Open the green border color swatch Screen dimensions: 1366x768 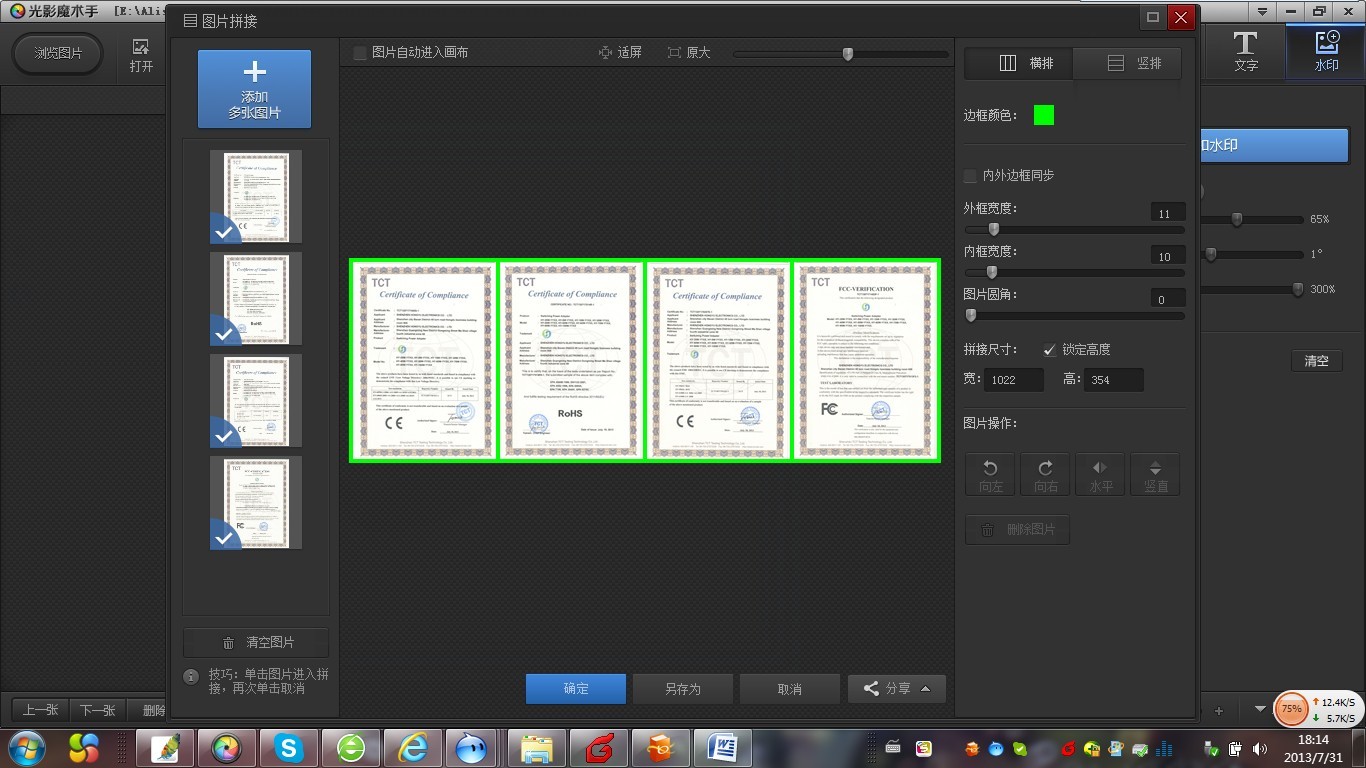tap(1044, 115)
